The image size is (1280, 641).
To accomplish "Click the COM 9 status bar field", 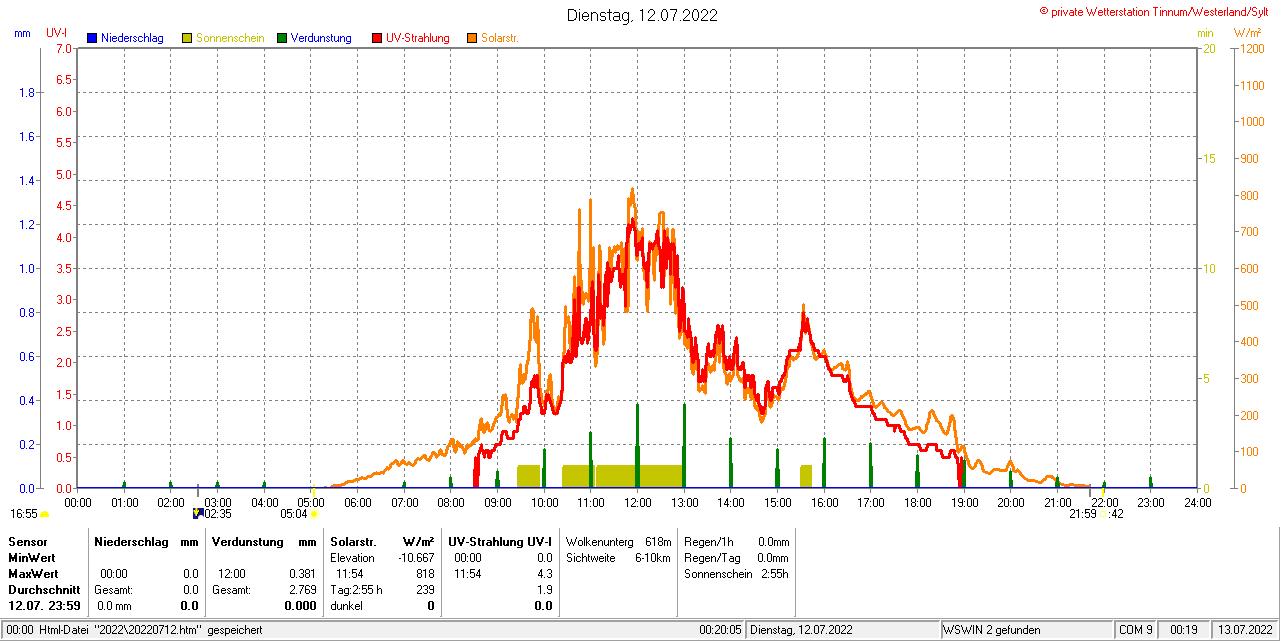I will pos(1136,630).
